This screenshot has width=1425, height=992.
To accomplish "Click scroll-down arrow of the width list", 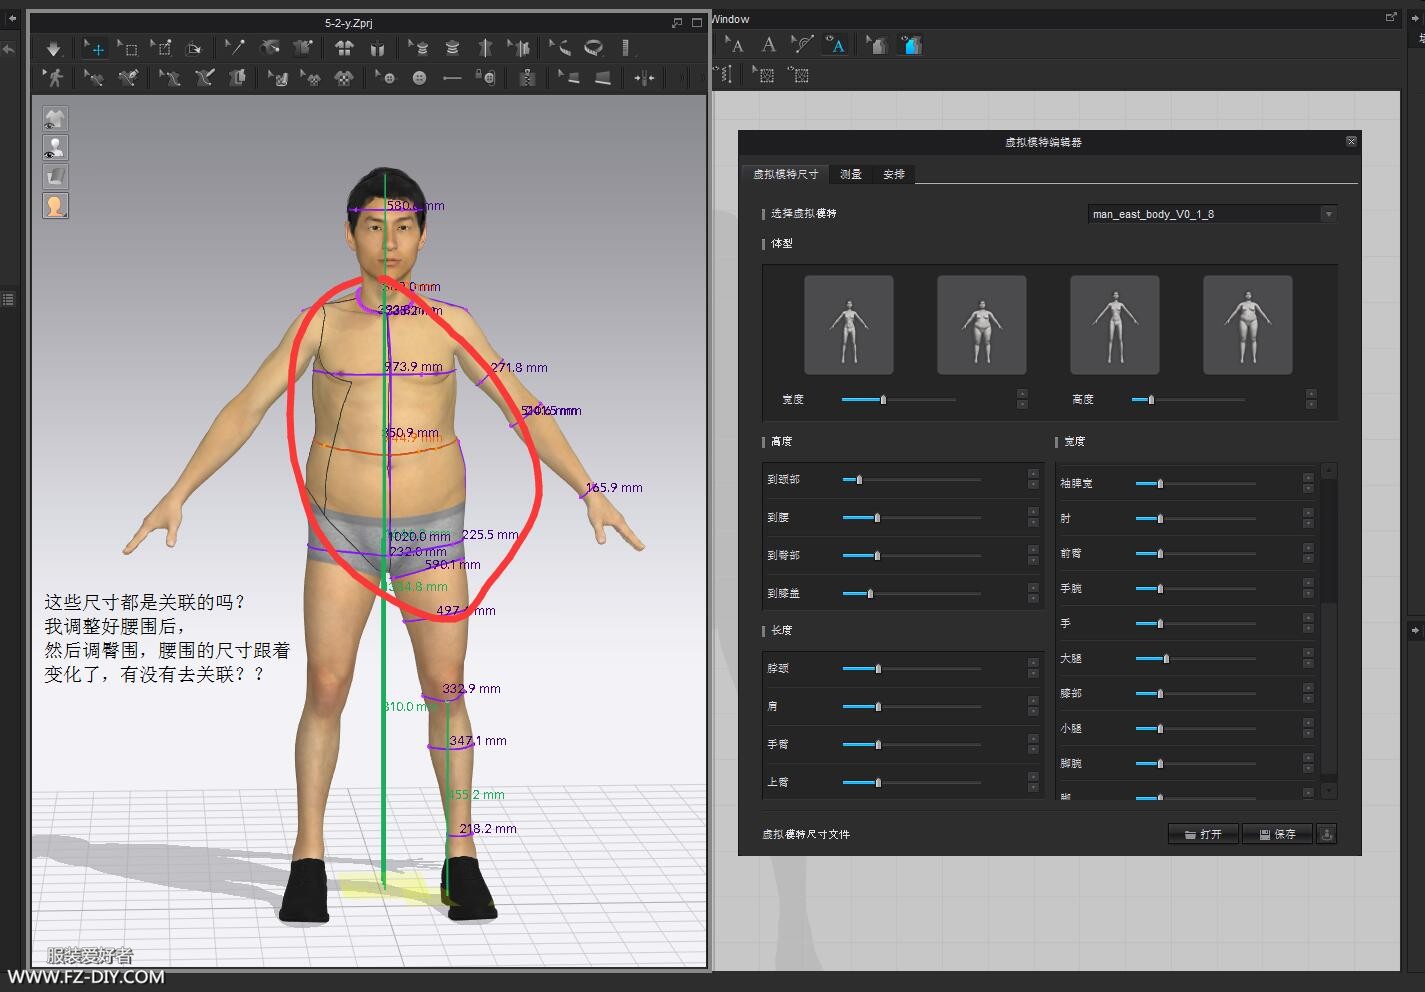I will [x=1329, y=791].
